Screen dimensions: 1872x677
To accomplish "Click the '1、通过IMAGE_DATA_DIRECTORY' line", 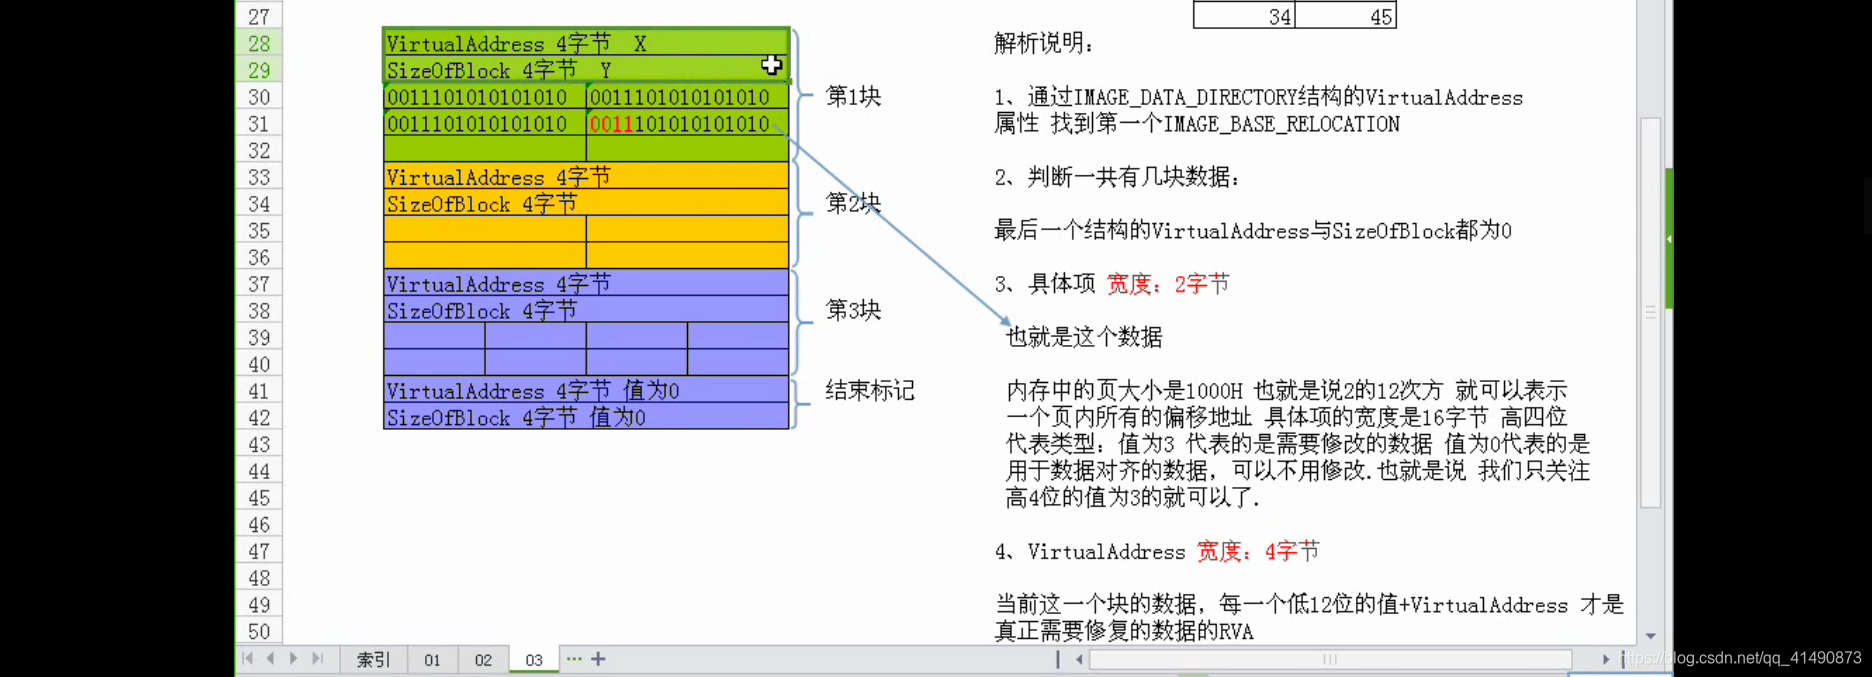I will tap(1258, 97).
